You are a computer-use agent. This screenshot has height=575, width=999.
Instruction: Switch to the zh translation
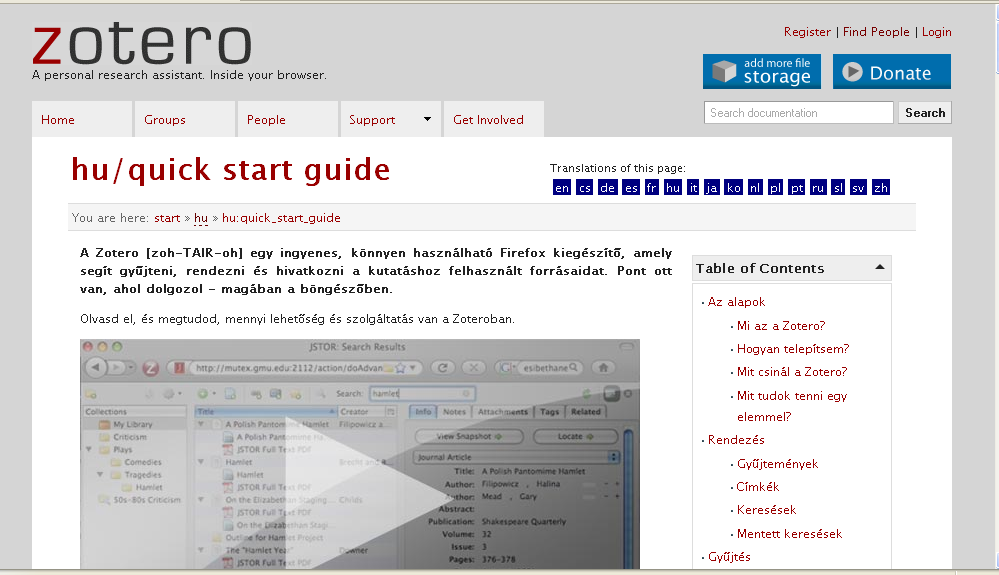pyautogui.click(x=880, y=187)
